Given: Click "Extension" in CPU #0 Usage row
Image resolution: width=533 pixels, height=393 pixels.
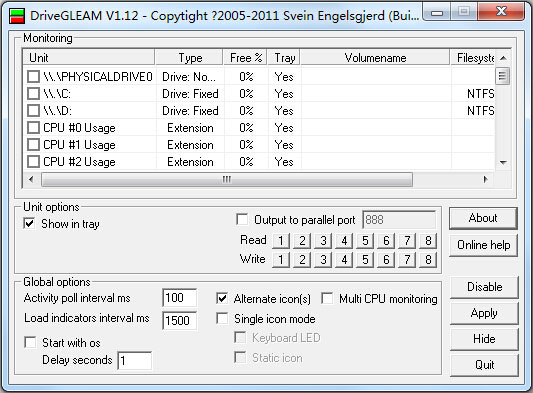Looking at the screenshot, I should pos(190,128).
